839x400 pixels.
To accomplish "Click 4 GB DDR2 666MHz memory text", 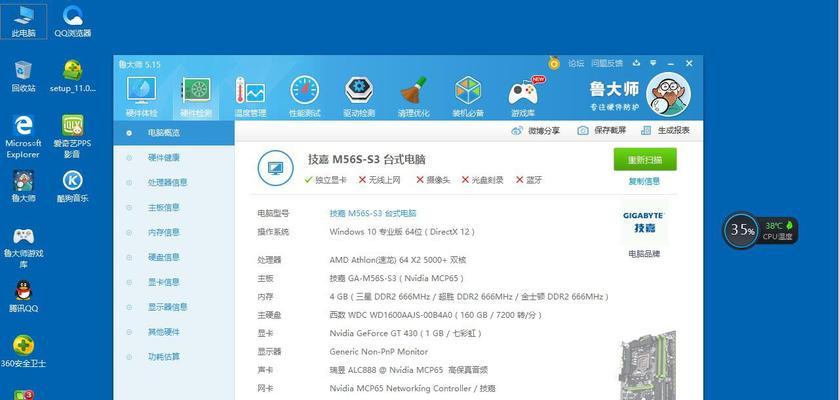I will (x=469, y=296).
